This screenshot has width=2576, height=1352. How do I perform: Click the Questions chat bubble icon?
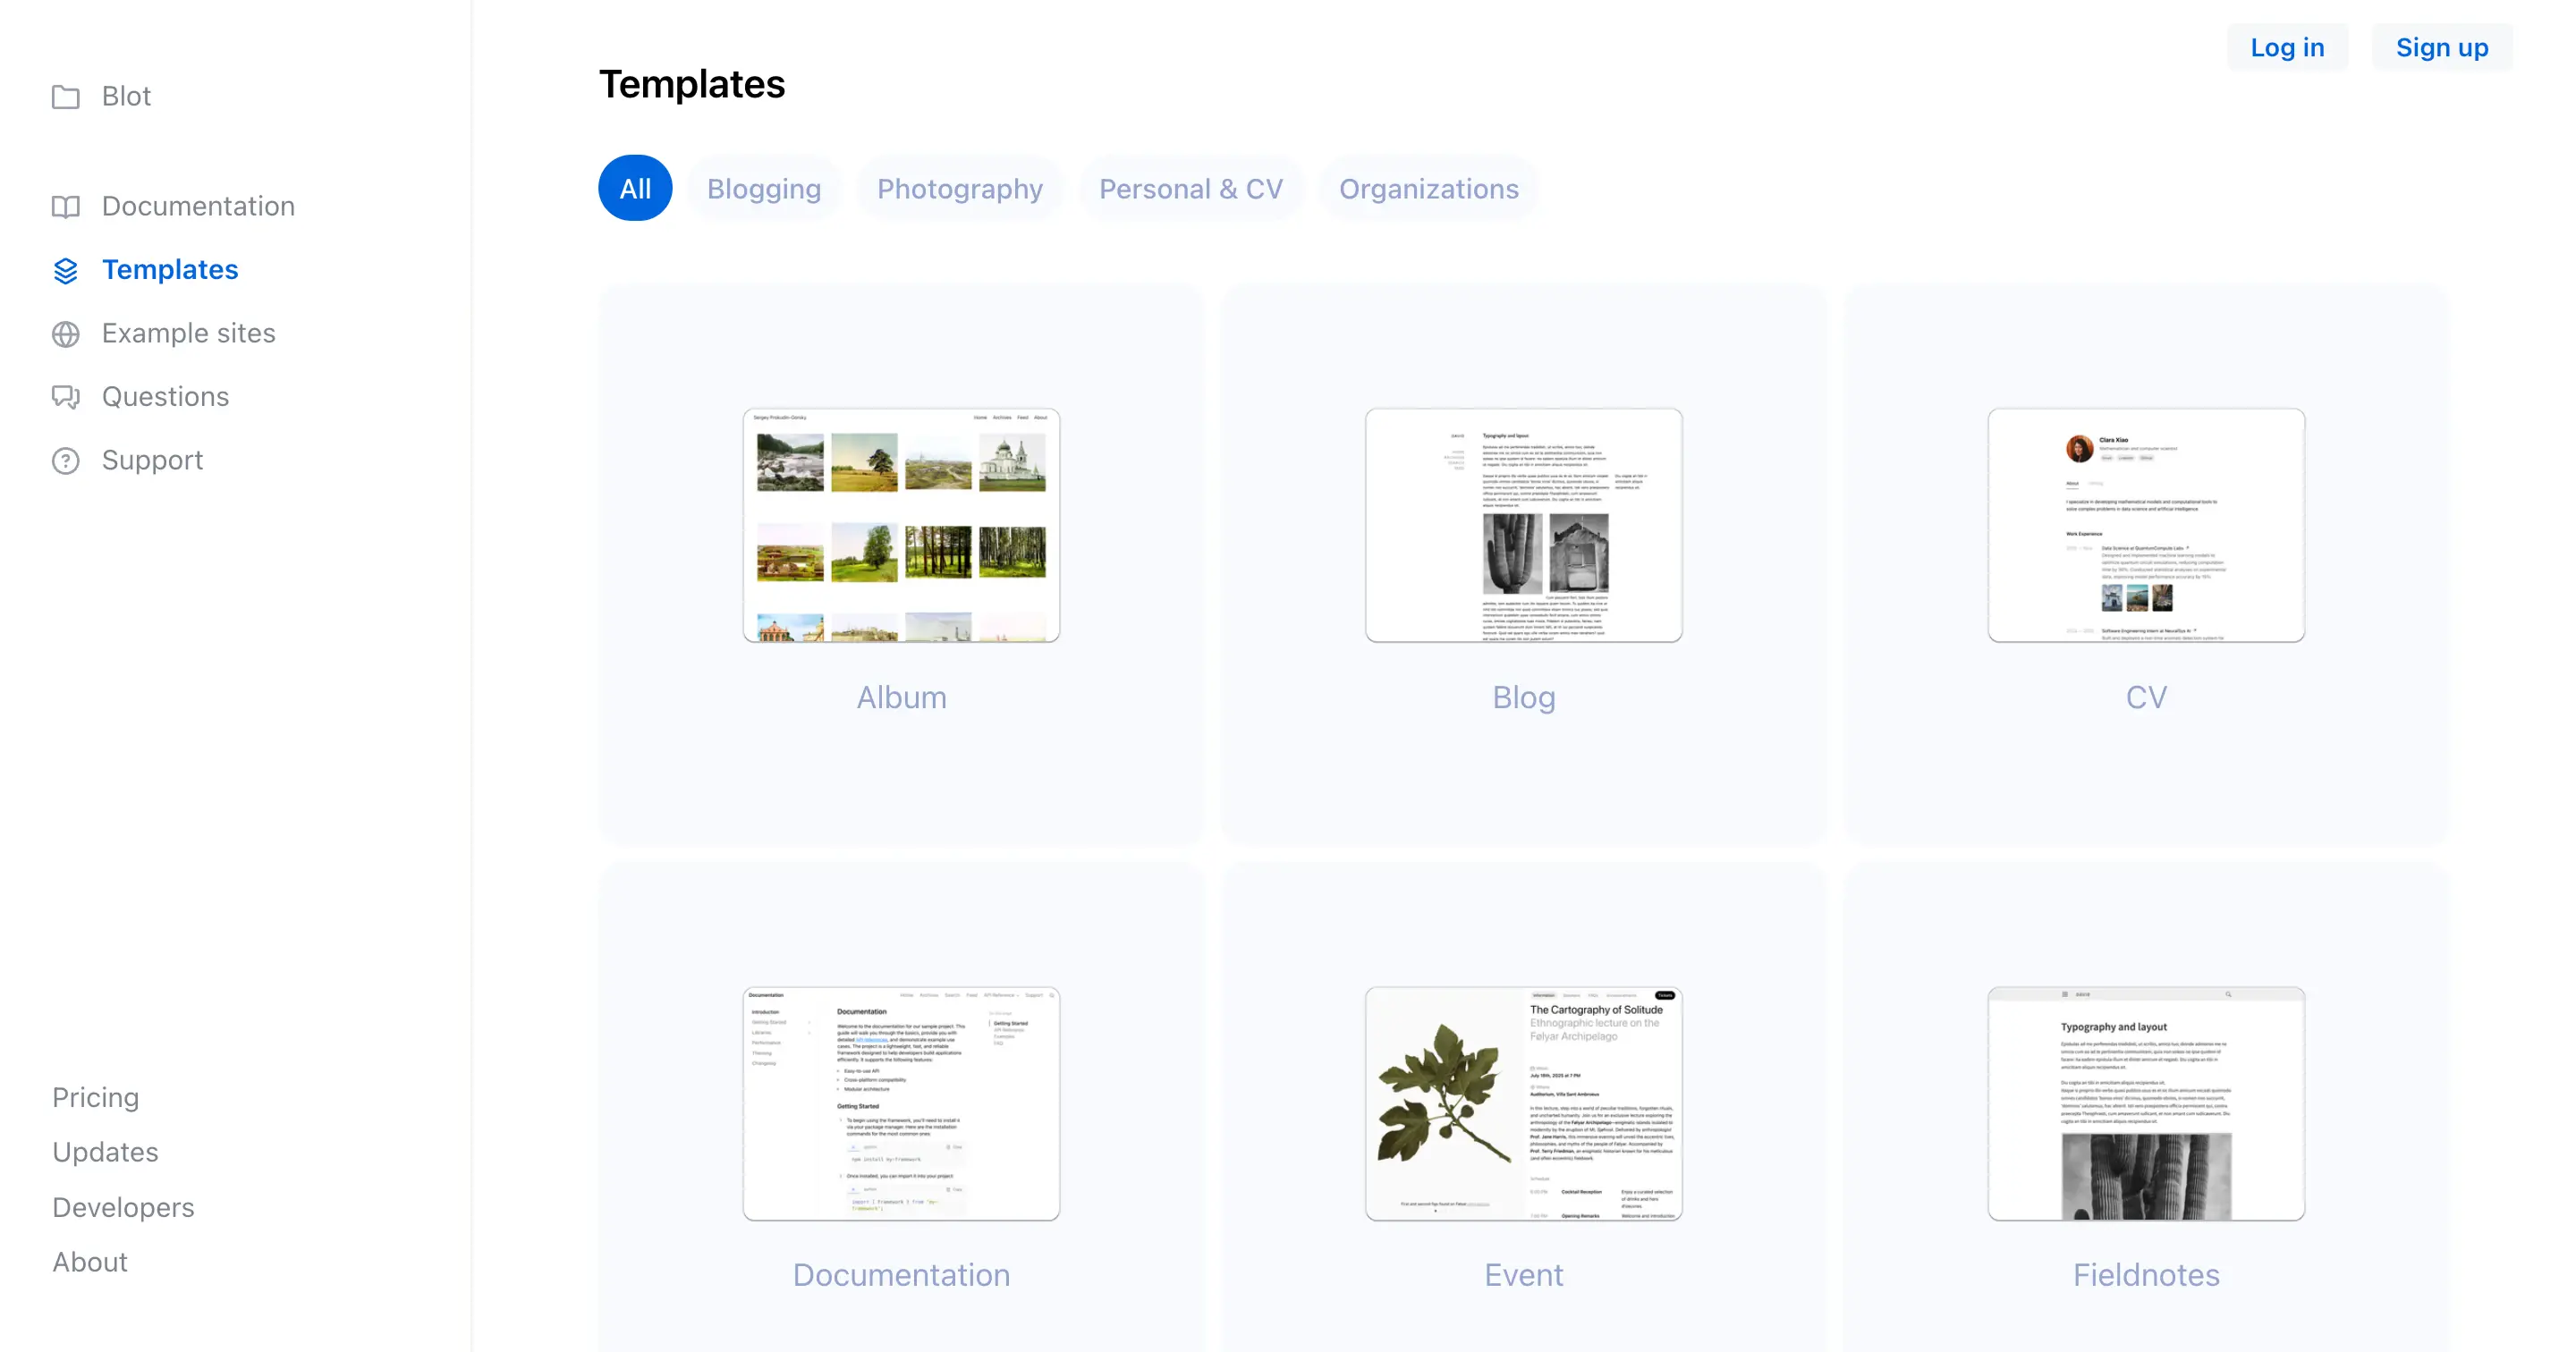(66, 397)
